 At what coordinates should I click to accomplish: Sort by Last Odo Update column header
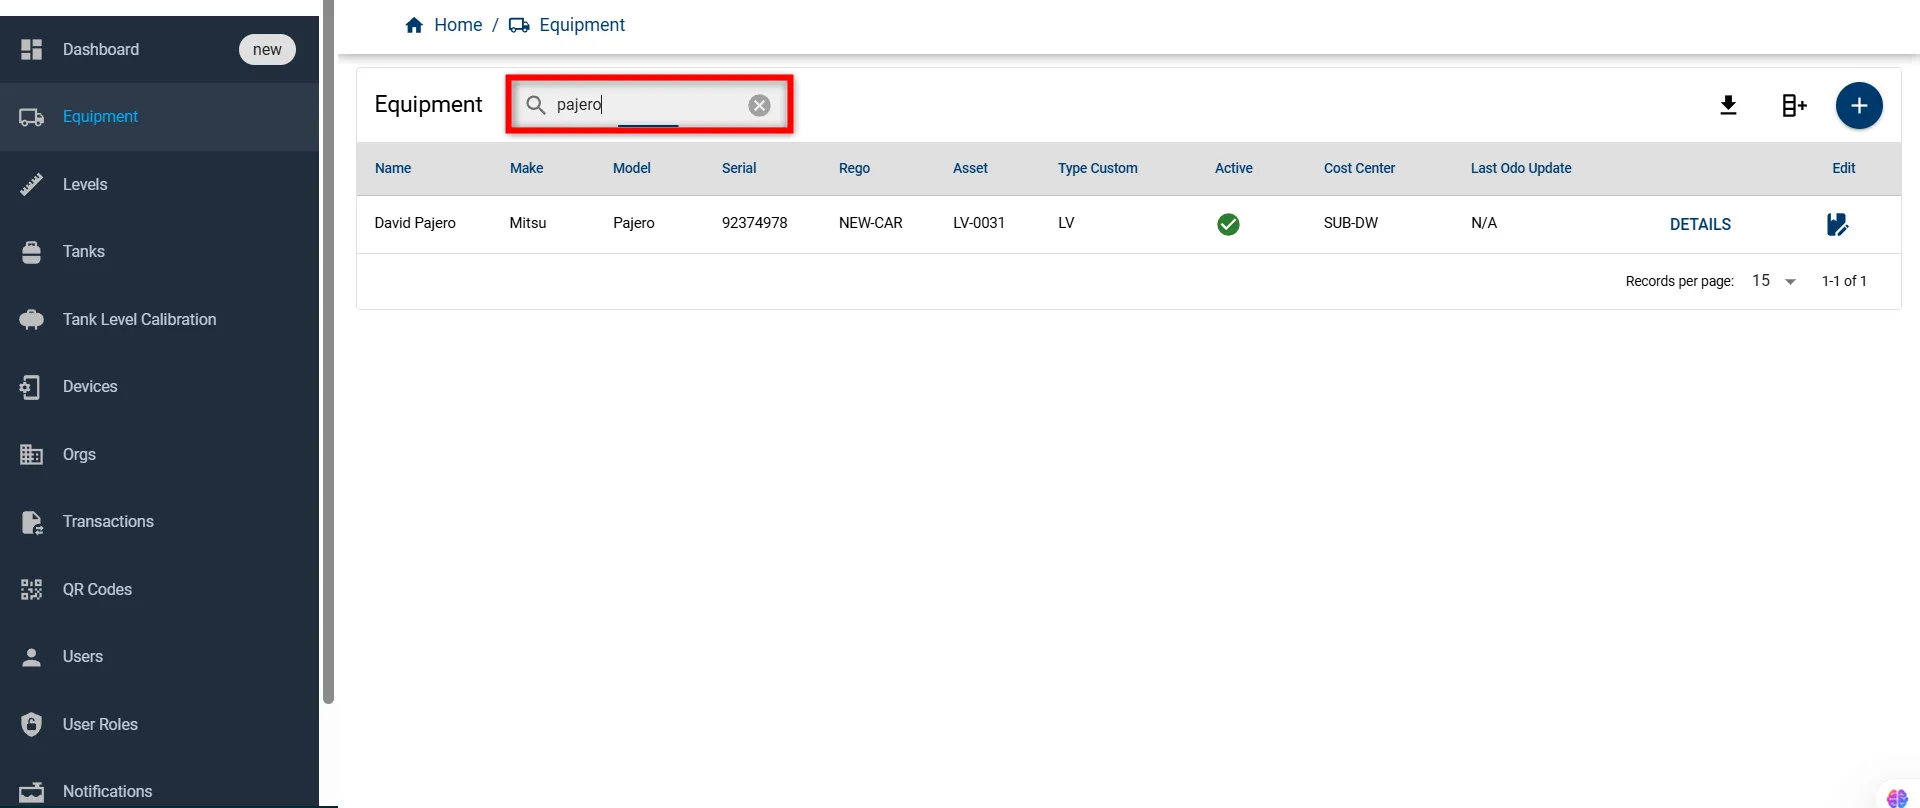pos(1521,168)
